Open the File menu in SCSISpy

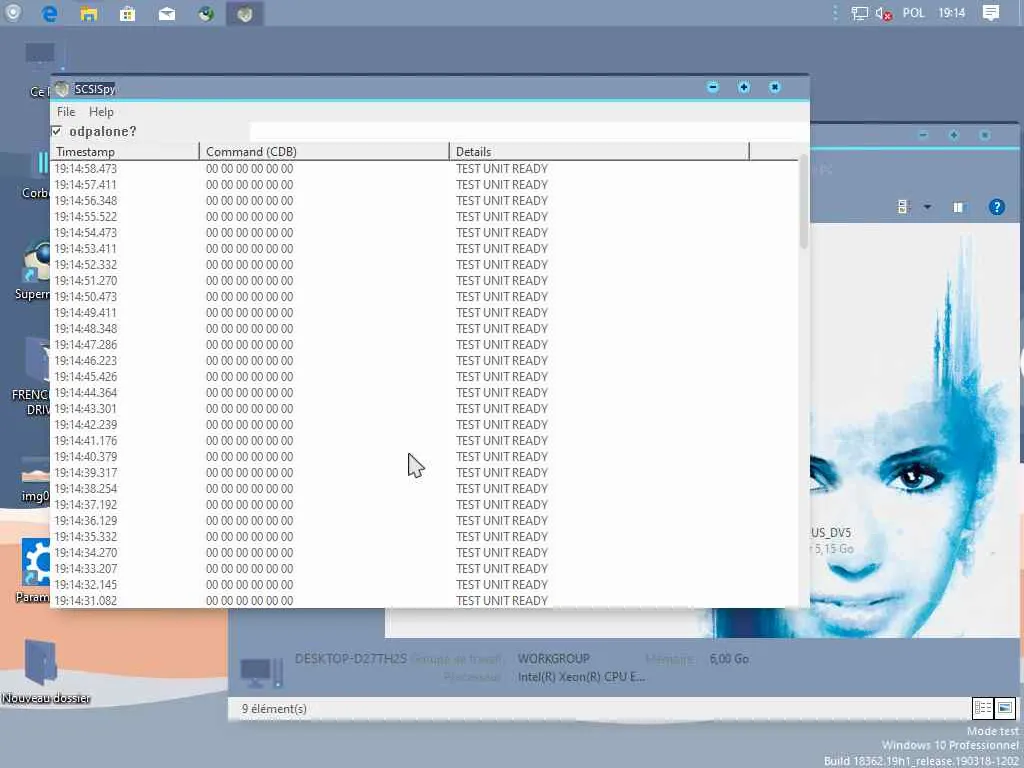click(x=66, y=112)
